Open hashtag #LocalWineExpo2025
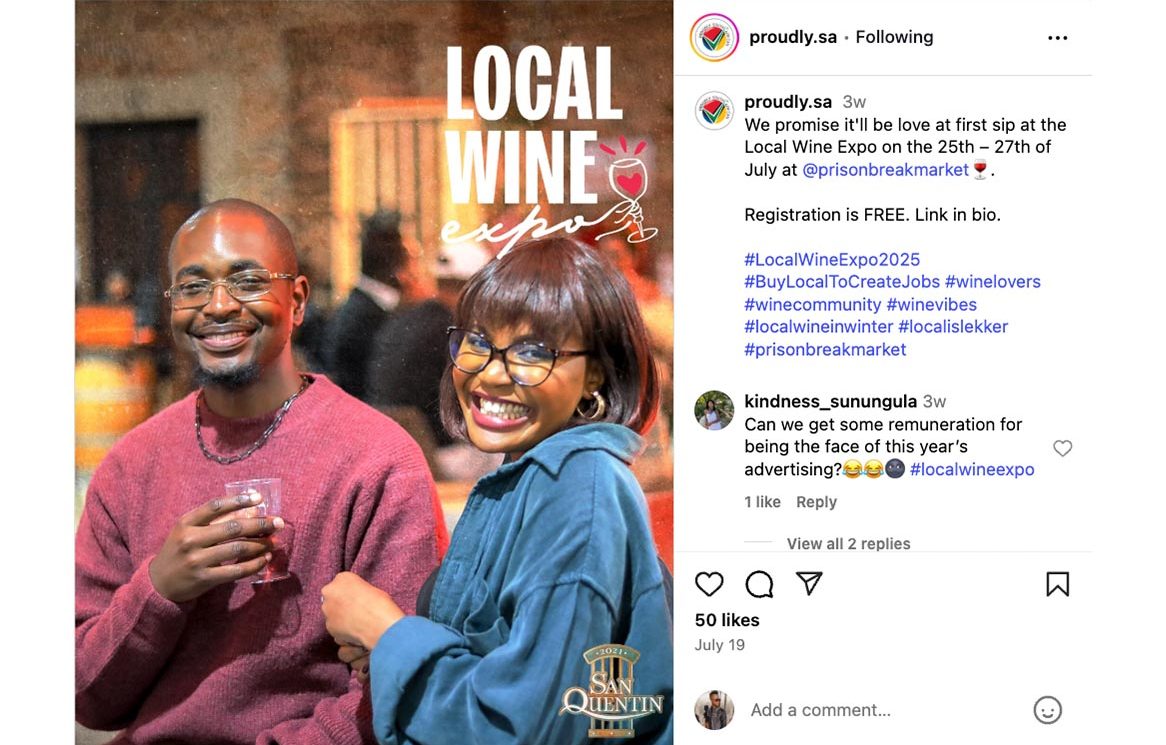The width and height of the screenshot is (1166, 745). (x=832, y=259)
